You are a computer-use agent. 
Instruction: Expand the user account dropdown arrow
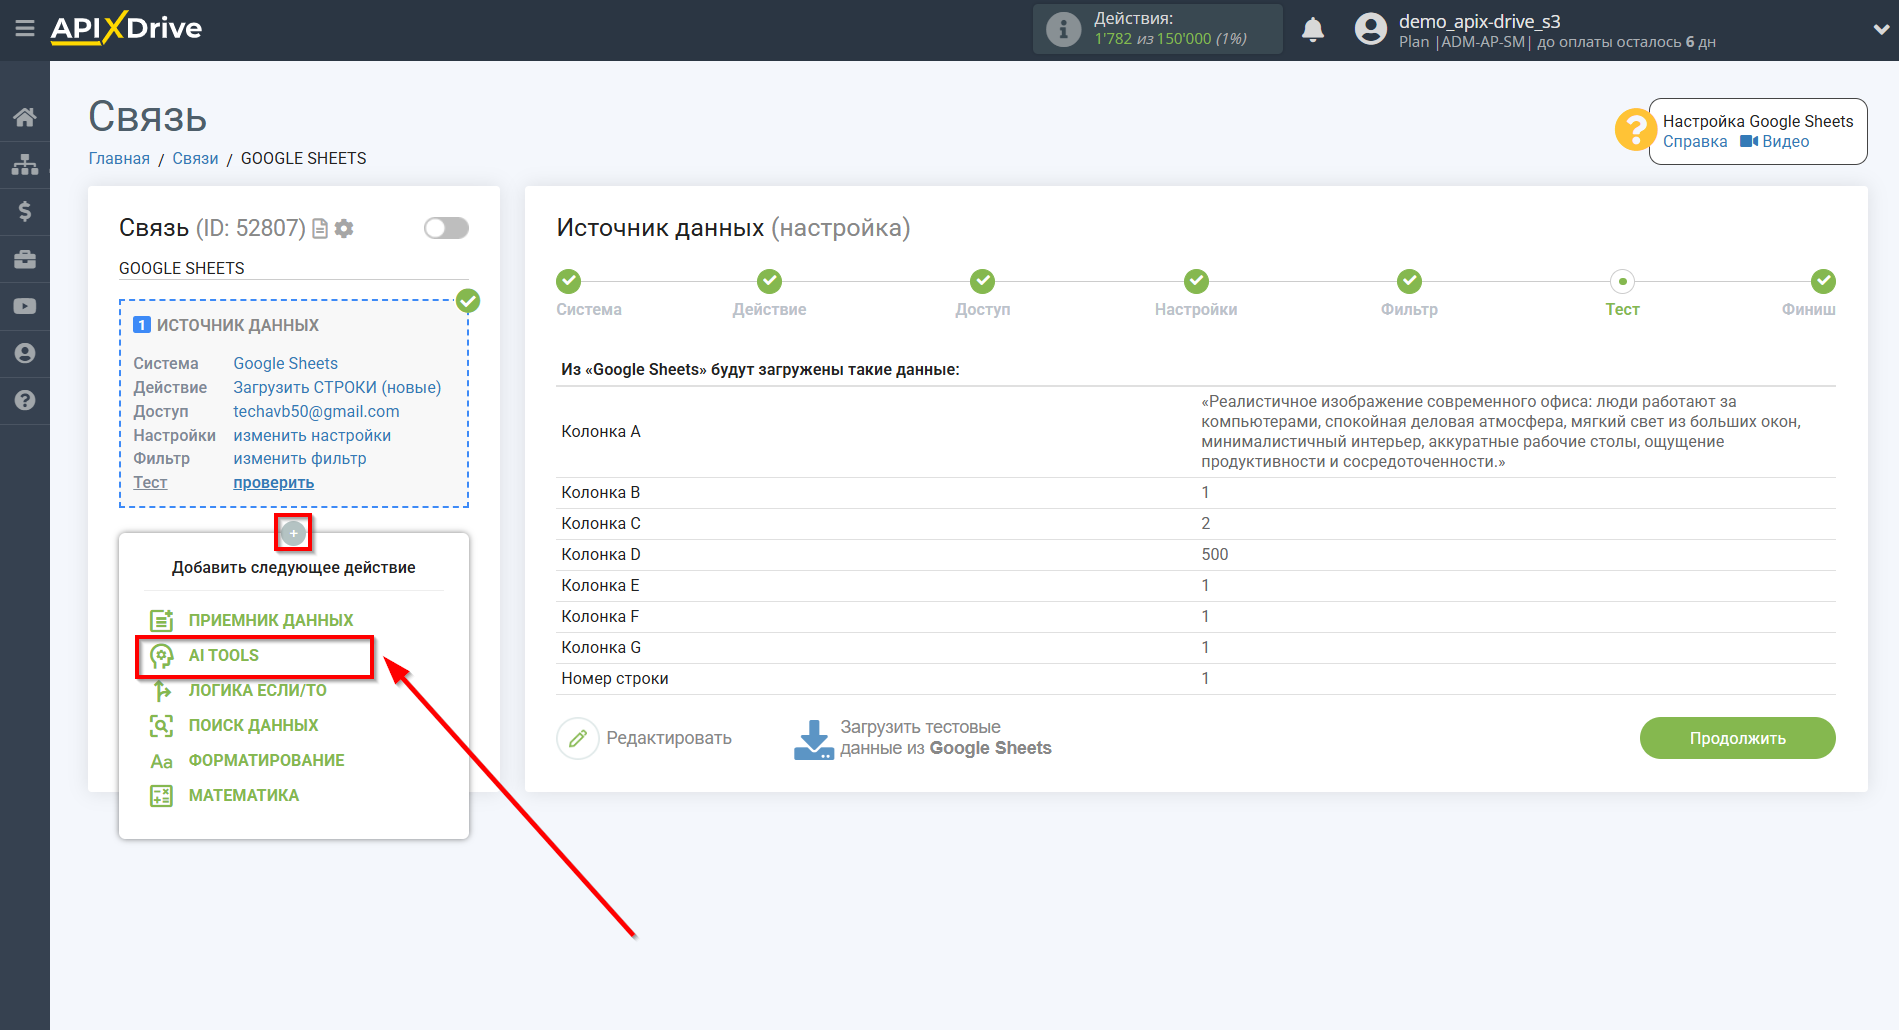(1880, 30)
